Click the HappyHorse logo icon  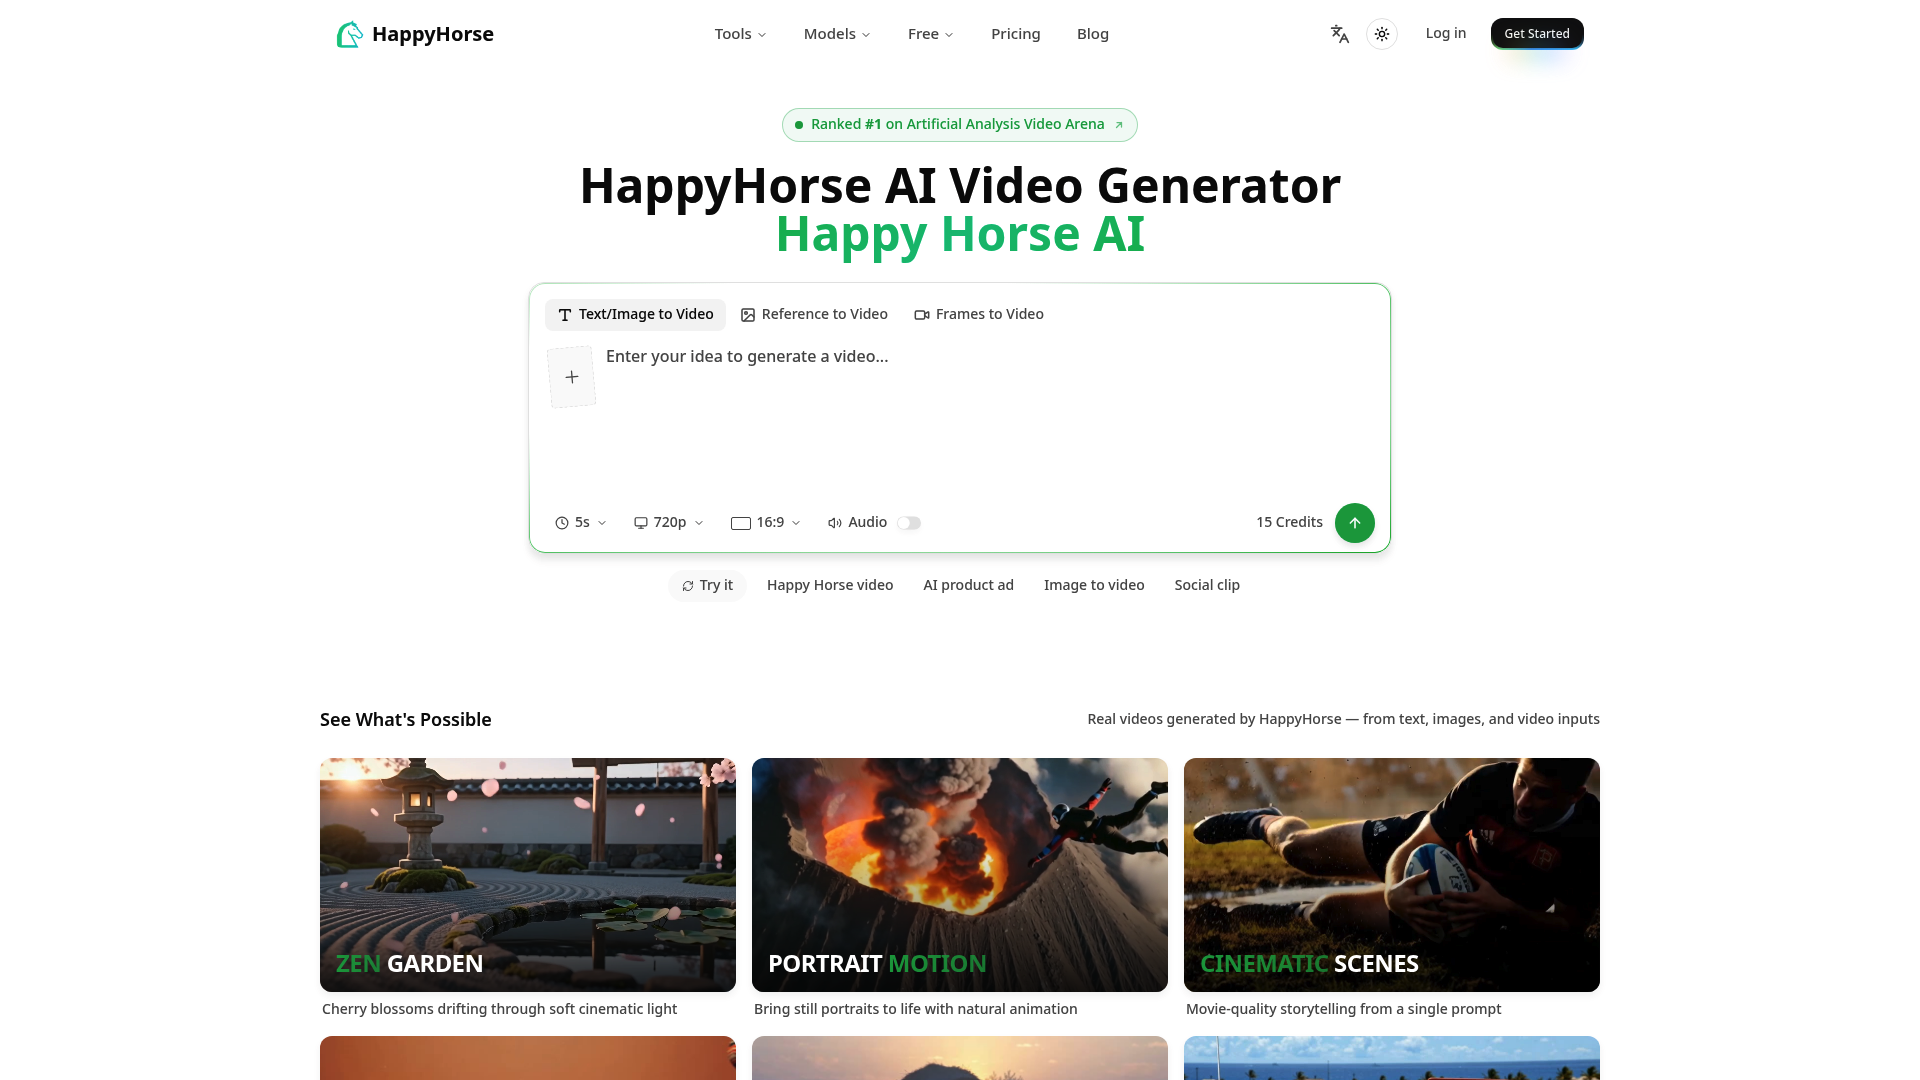pos(350,33)
